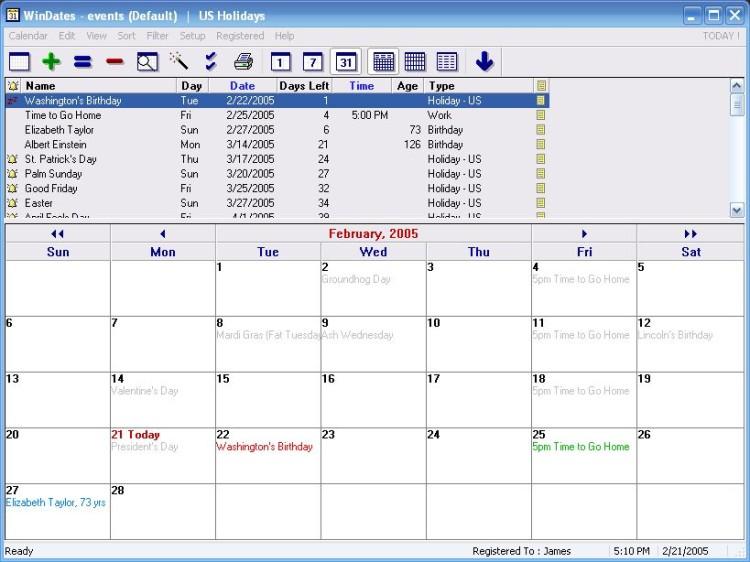Click the magic wand wizard icon
The width and height of the screenshot is (750, 562).
click(x=179, y=62)
